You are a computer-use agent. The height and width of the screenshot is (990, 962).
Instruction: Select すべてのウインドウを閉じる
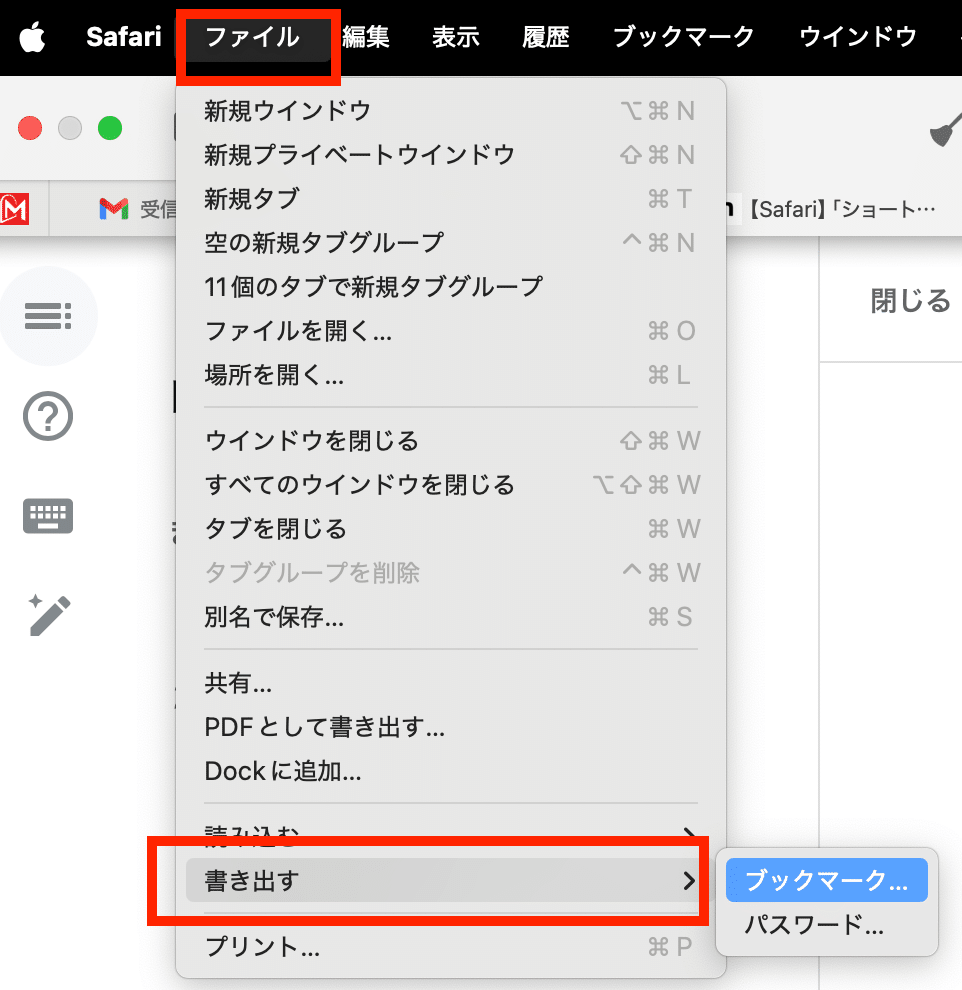coord(450,485)
